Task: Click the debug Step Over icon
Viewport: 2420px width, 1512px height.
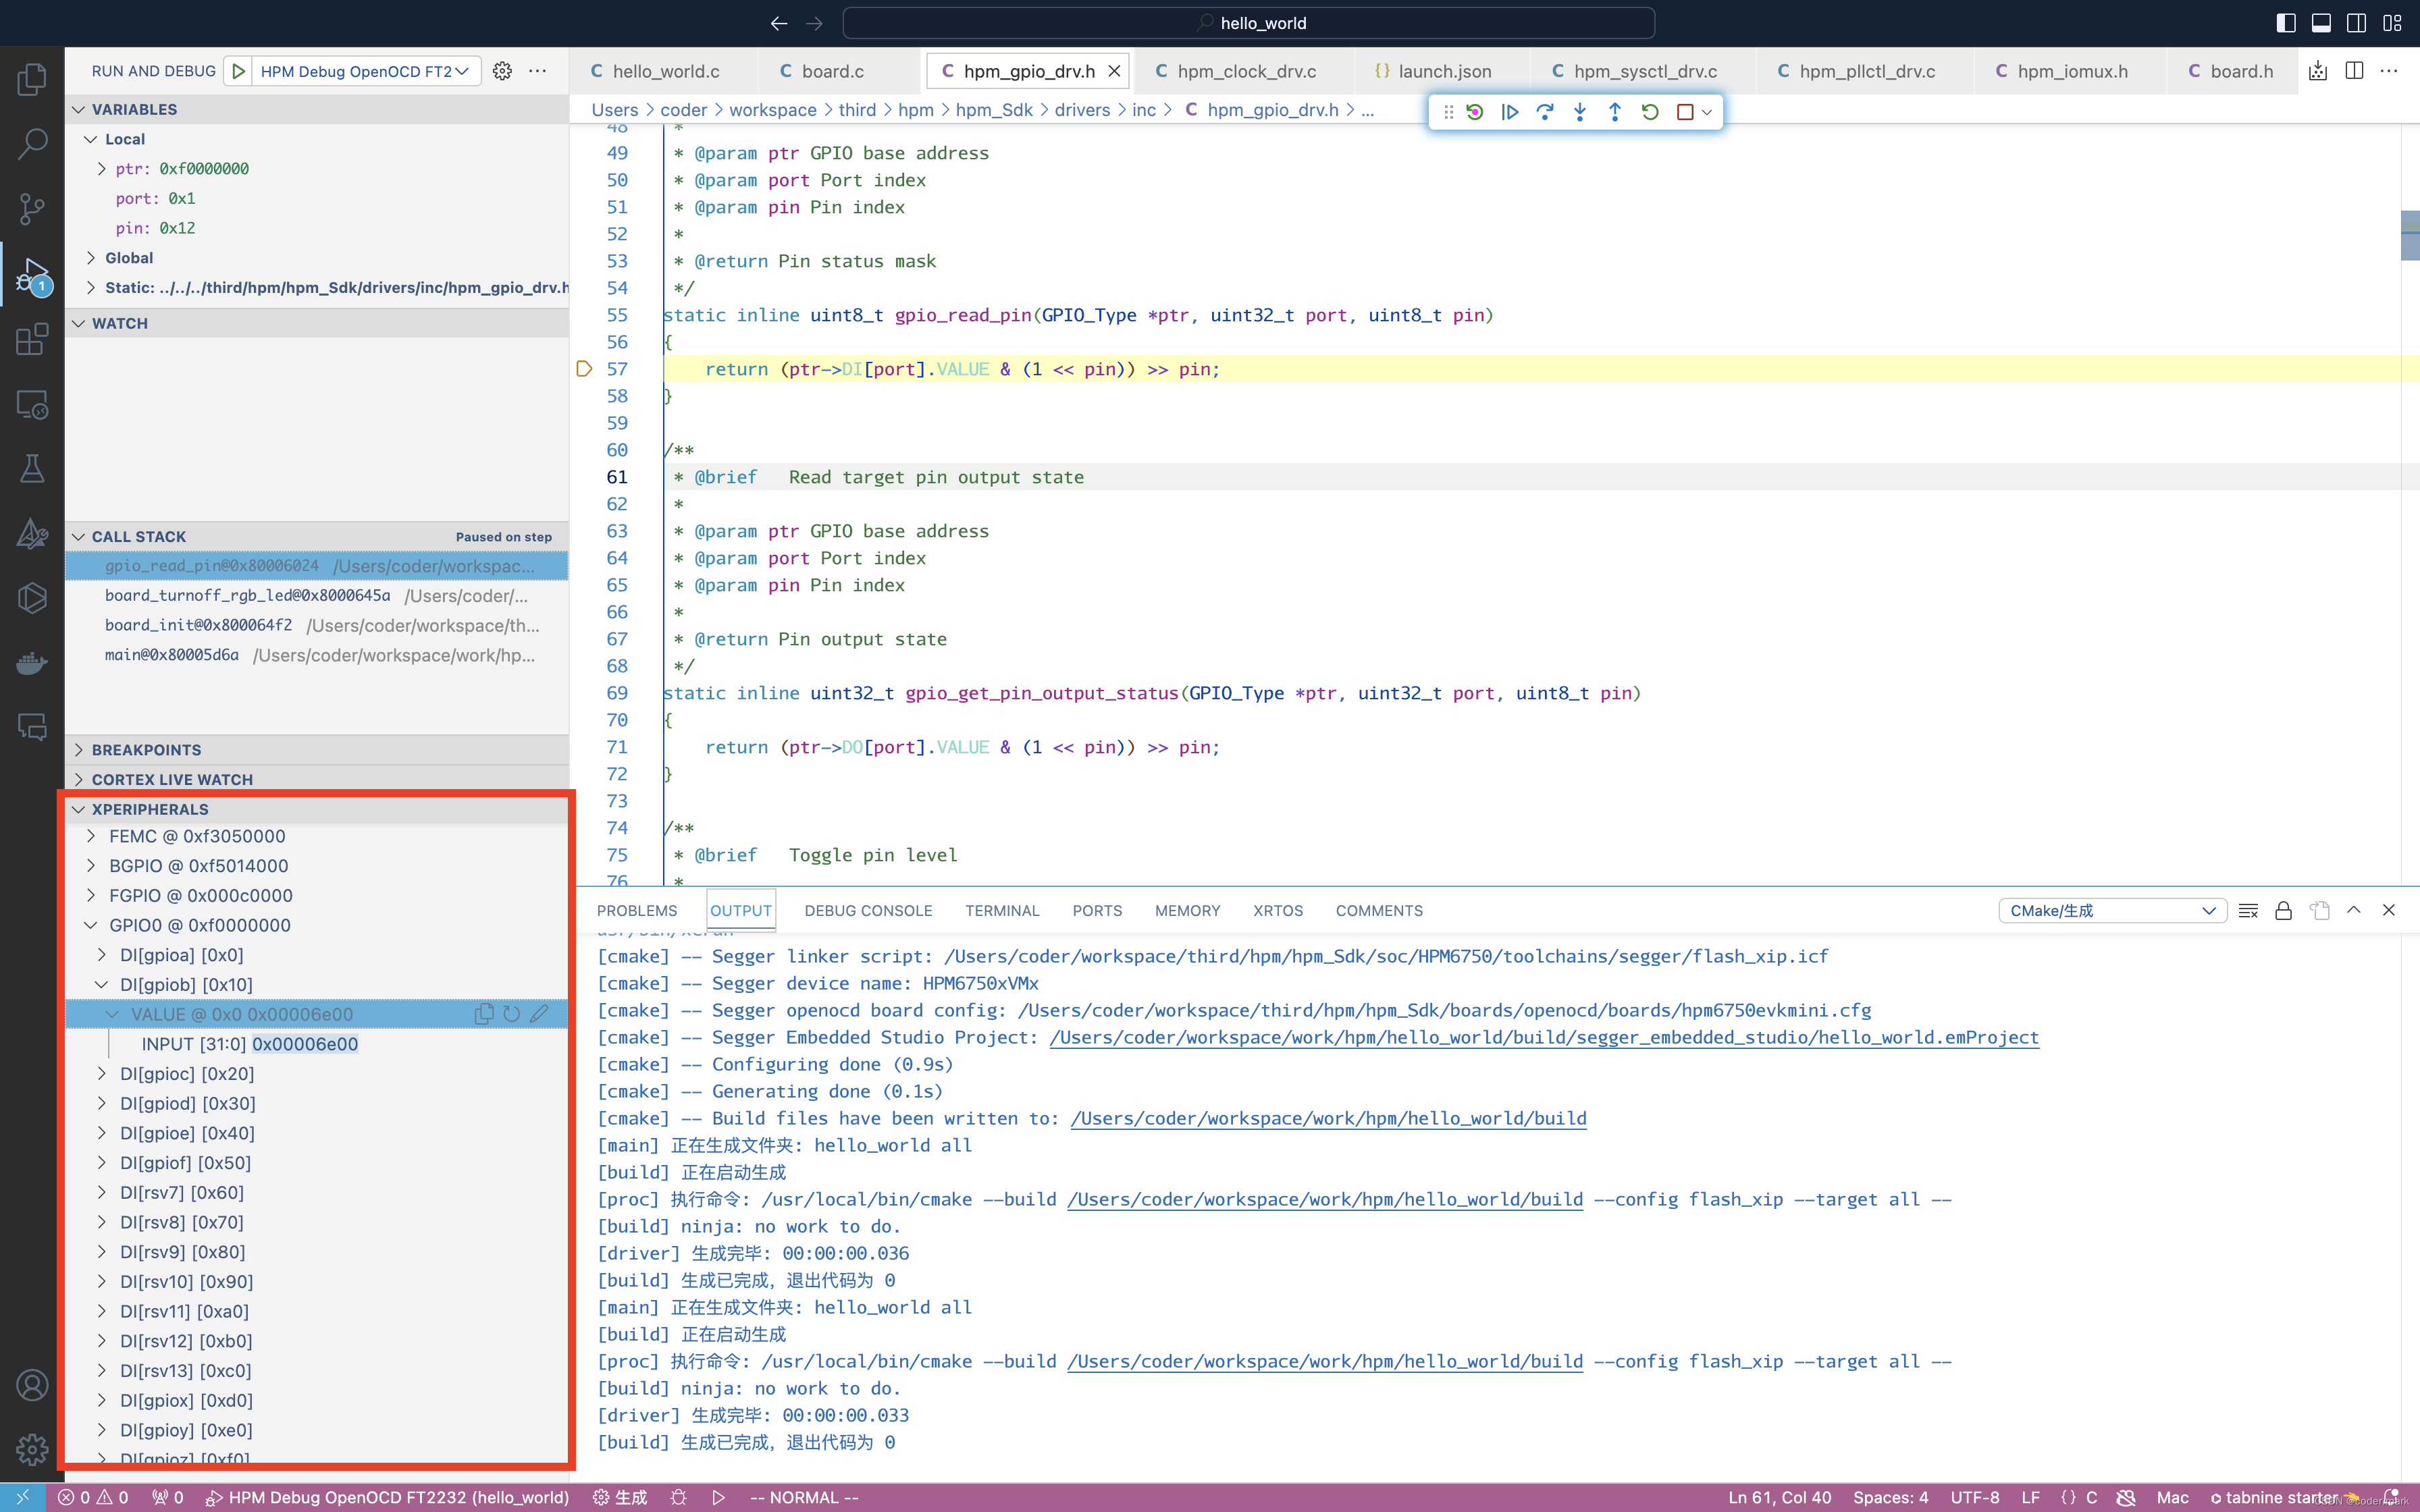Action: 1544,112
